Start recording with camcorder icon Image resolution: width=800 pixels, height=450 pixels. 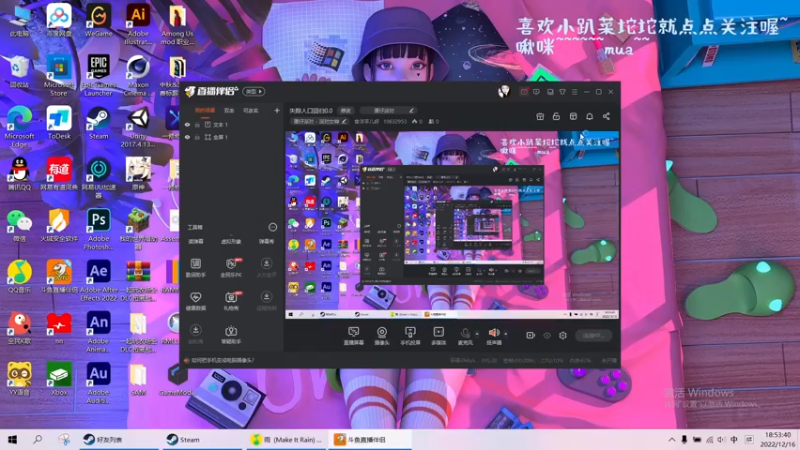click(x=531, y=335)
